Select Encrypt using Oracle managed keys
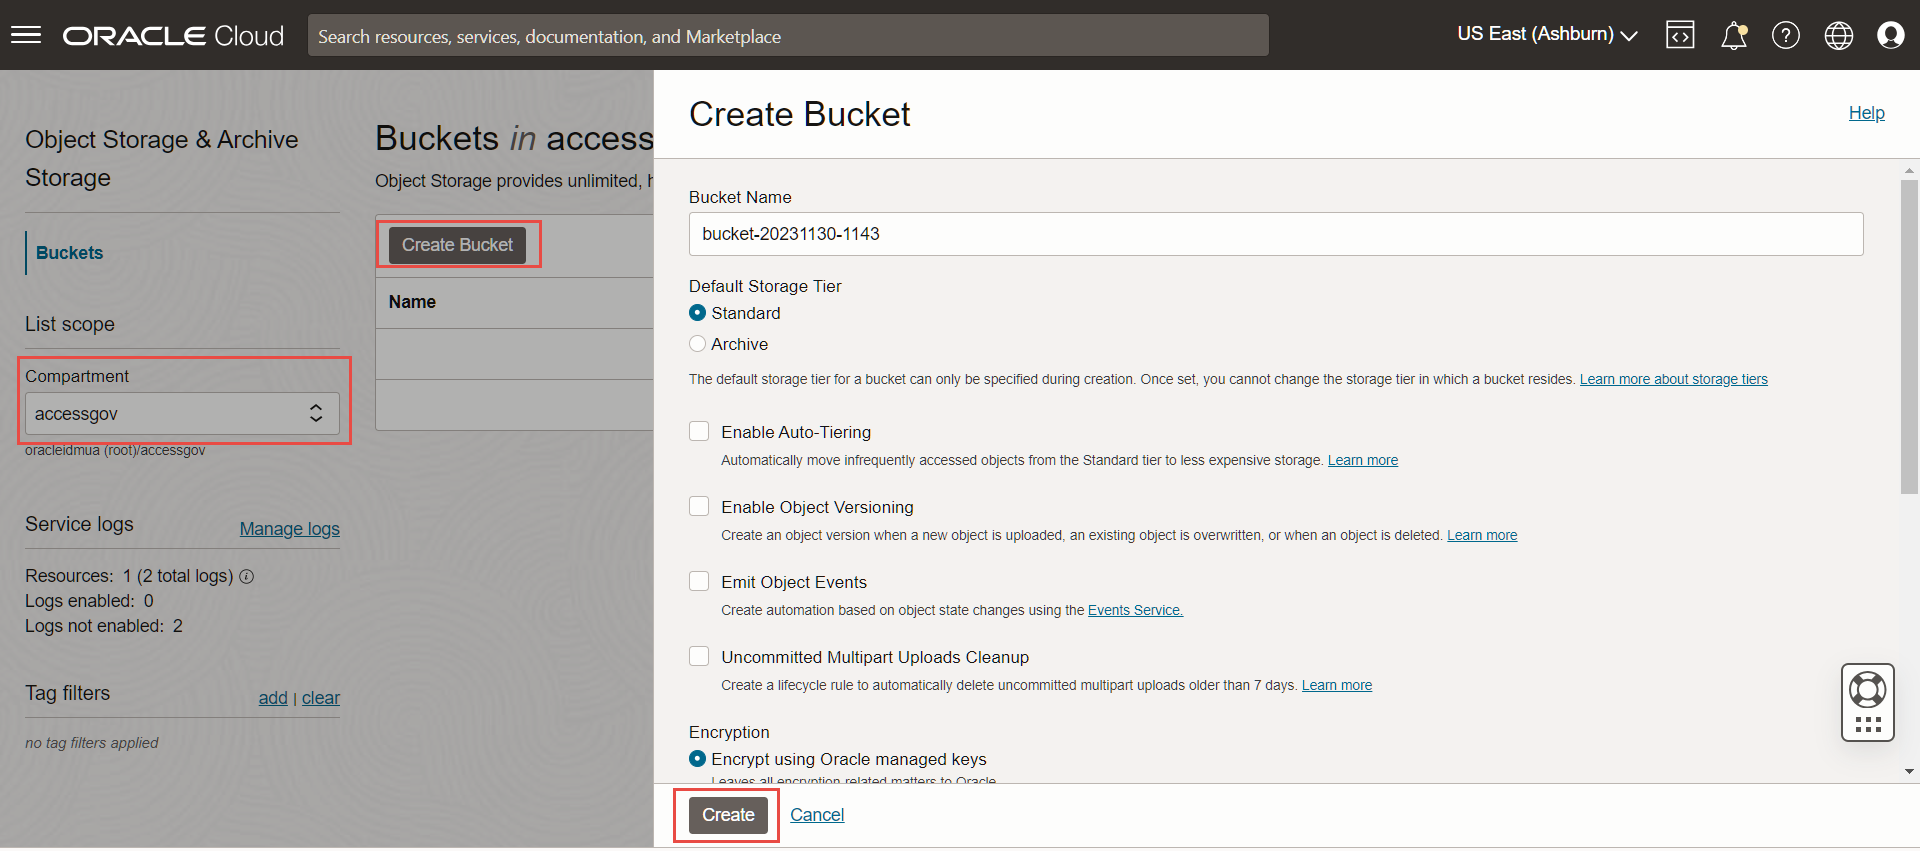 pyautogui.click(x=697, y=759)
